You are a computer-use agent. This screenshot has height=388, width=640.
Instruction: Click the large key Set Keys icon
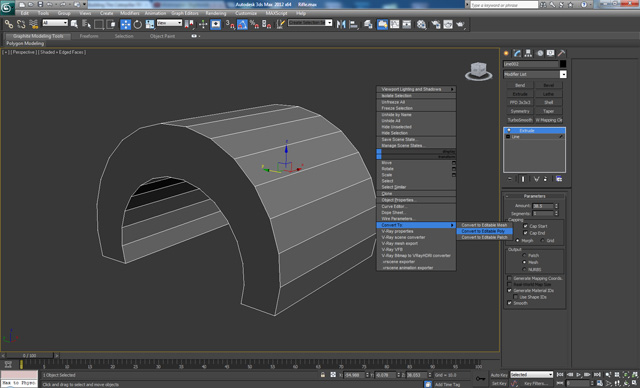point(480,379)
